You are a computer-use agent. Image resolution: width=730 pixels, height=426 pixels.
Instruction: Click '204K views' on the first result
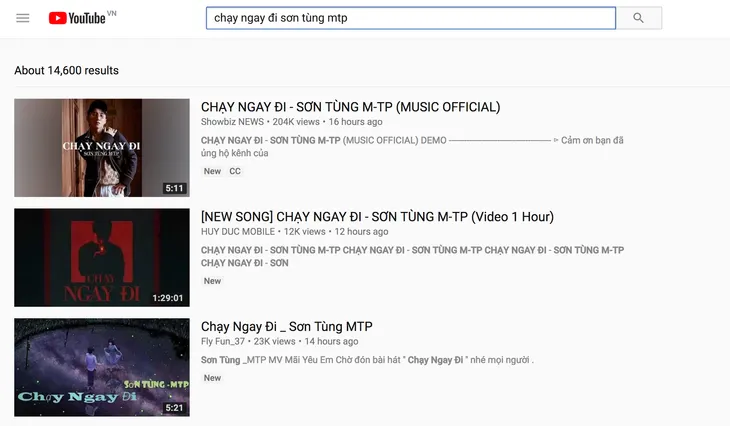point(296,122)
